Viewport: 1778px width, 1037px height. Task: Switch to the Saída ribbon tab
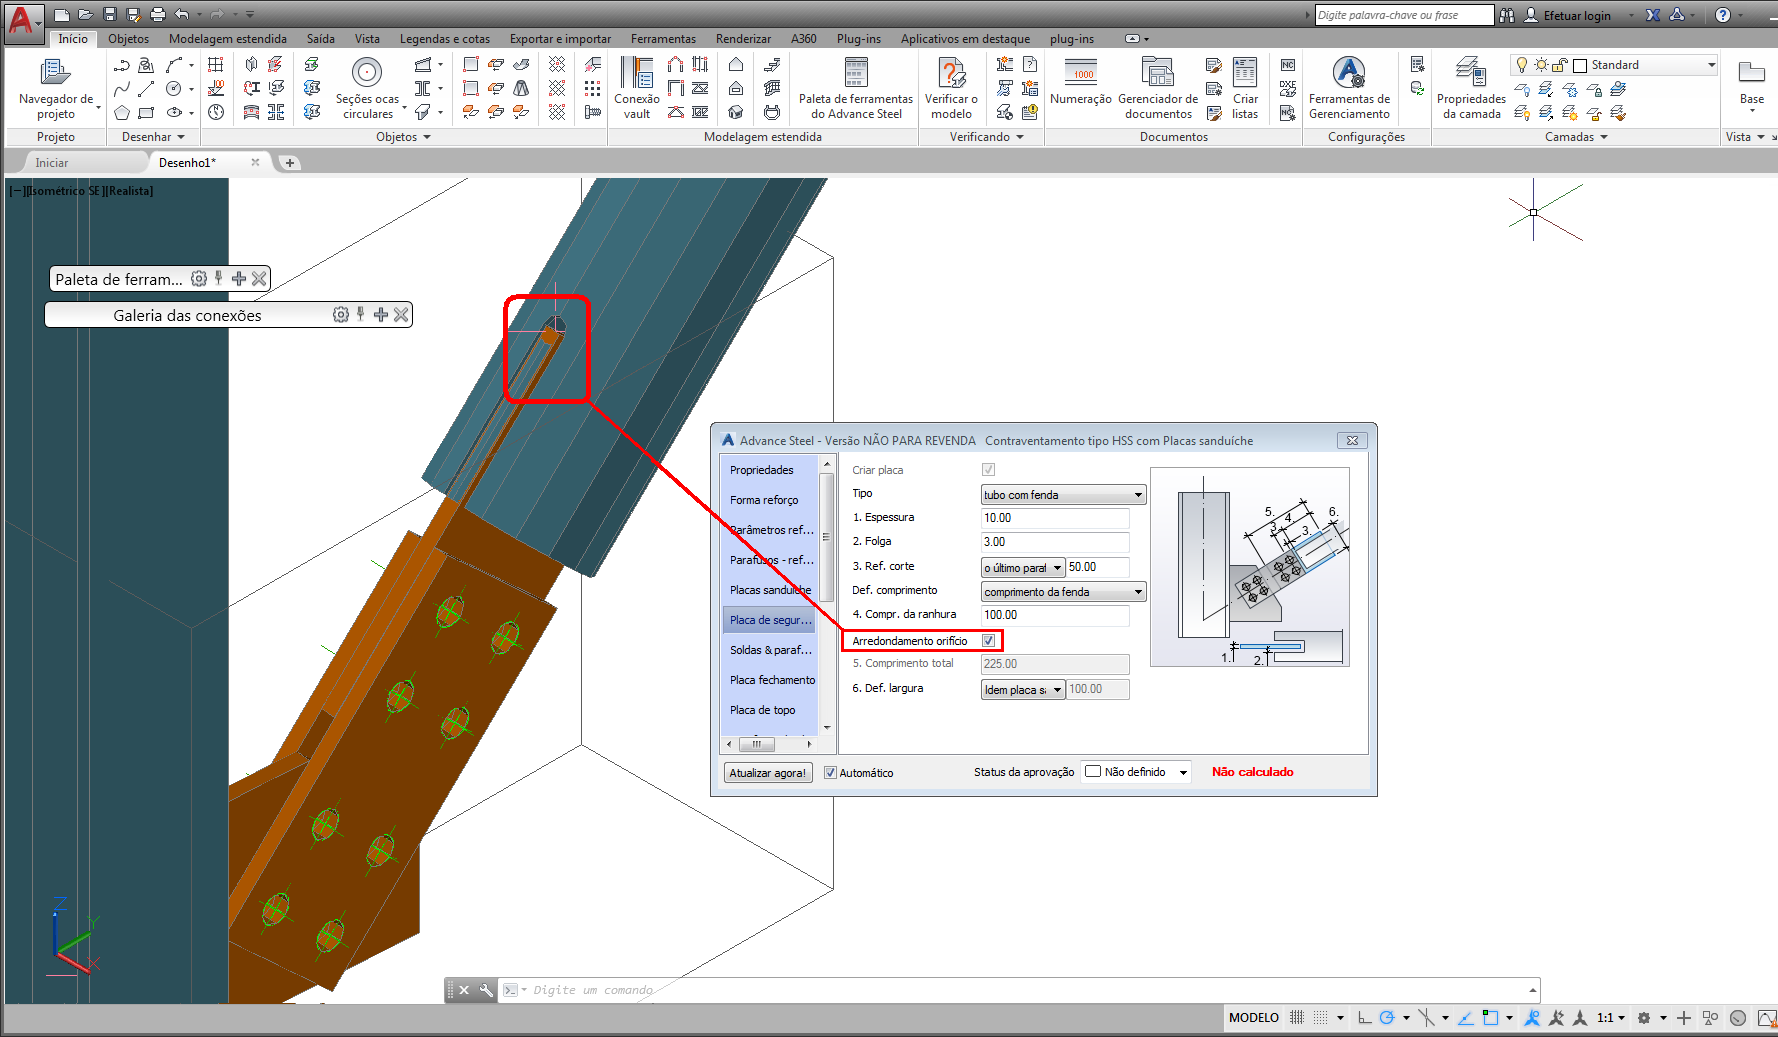(321, 39)
